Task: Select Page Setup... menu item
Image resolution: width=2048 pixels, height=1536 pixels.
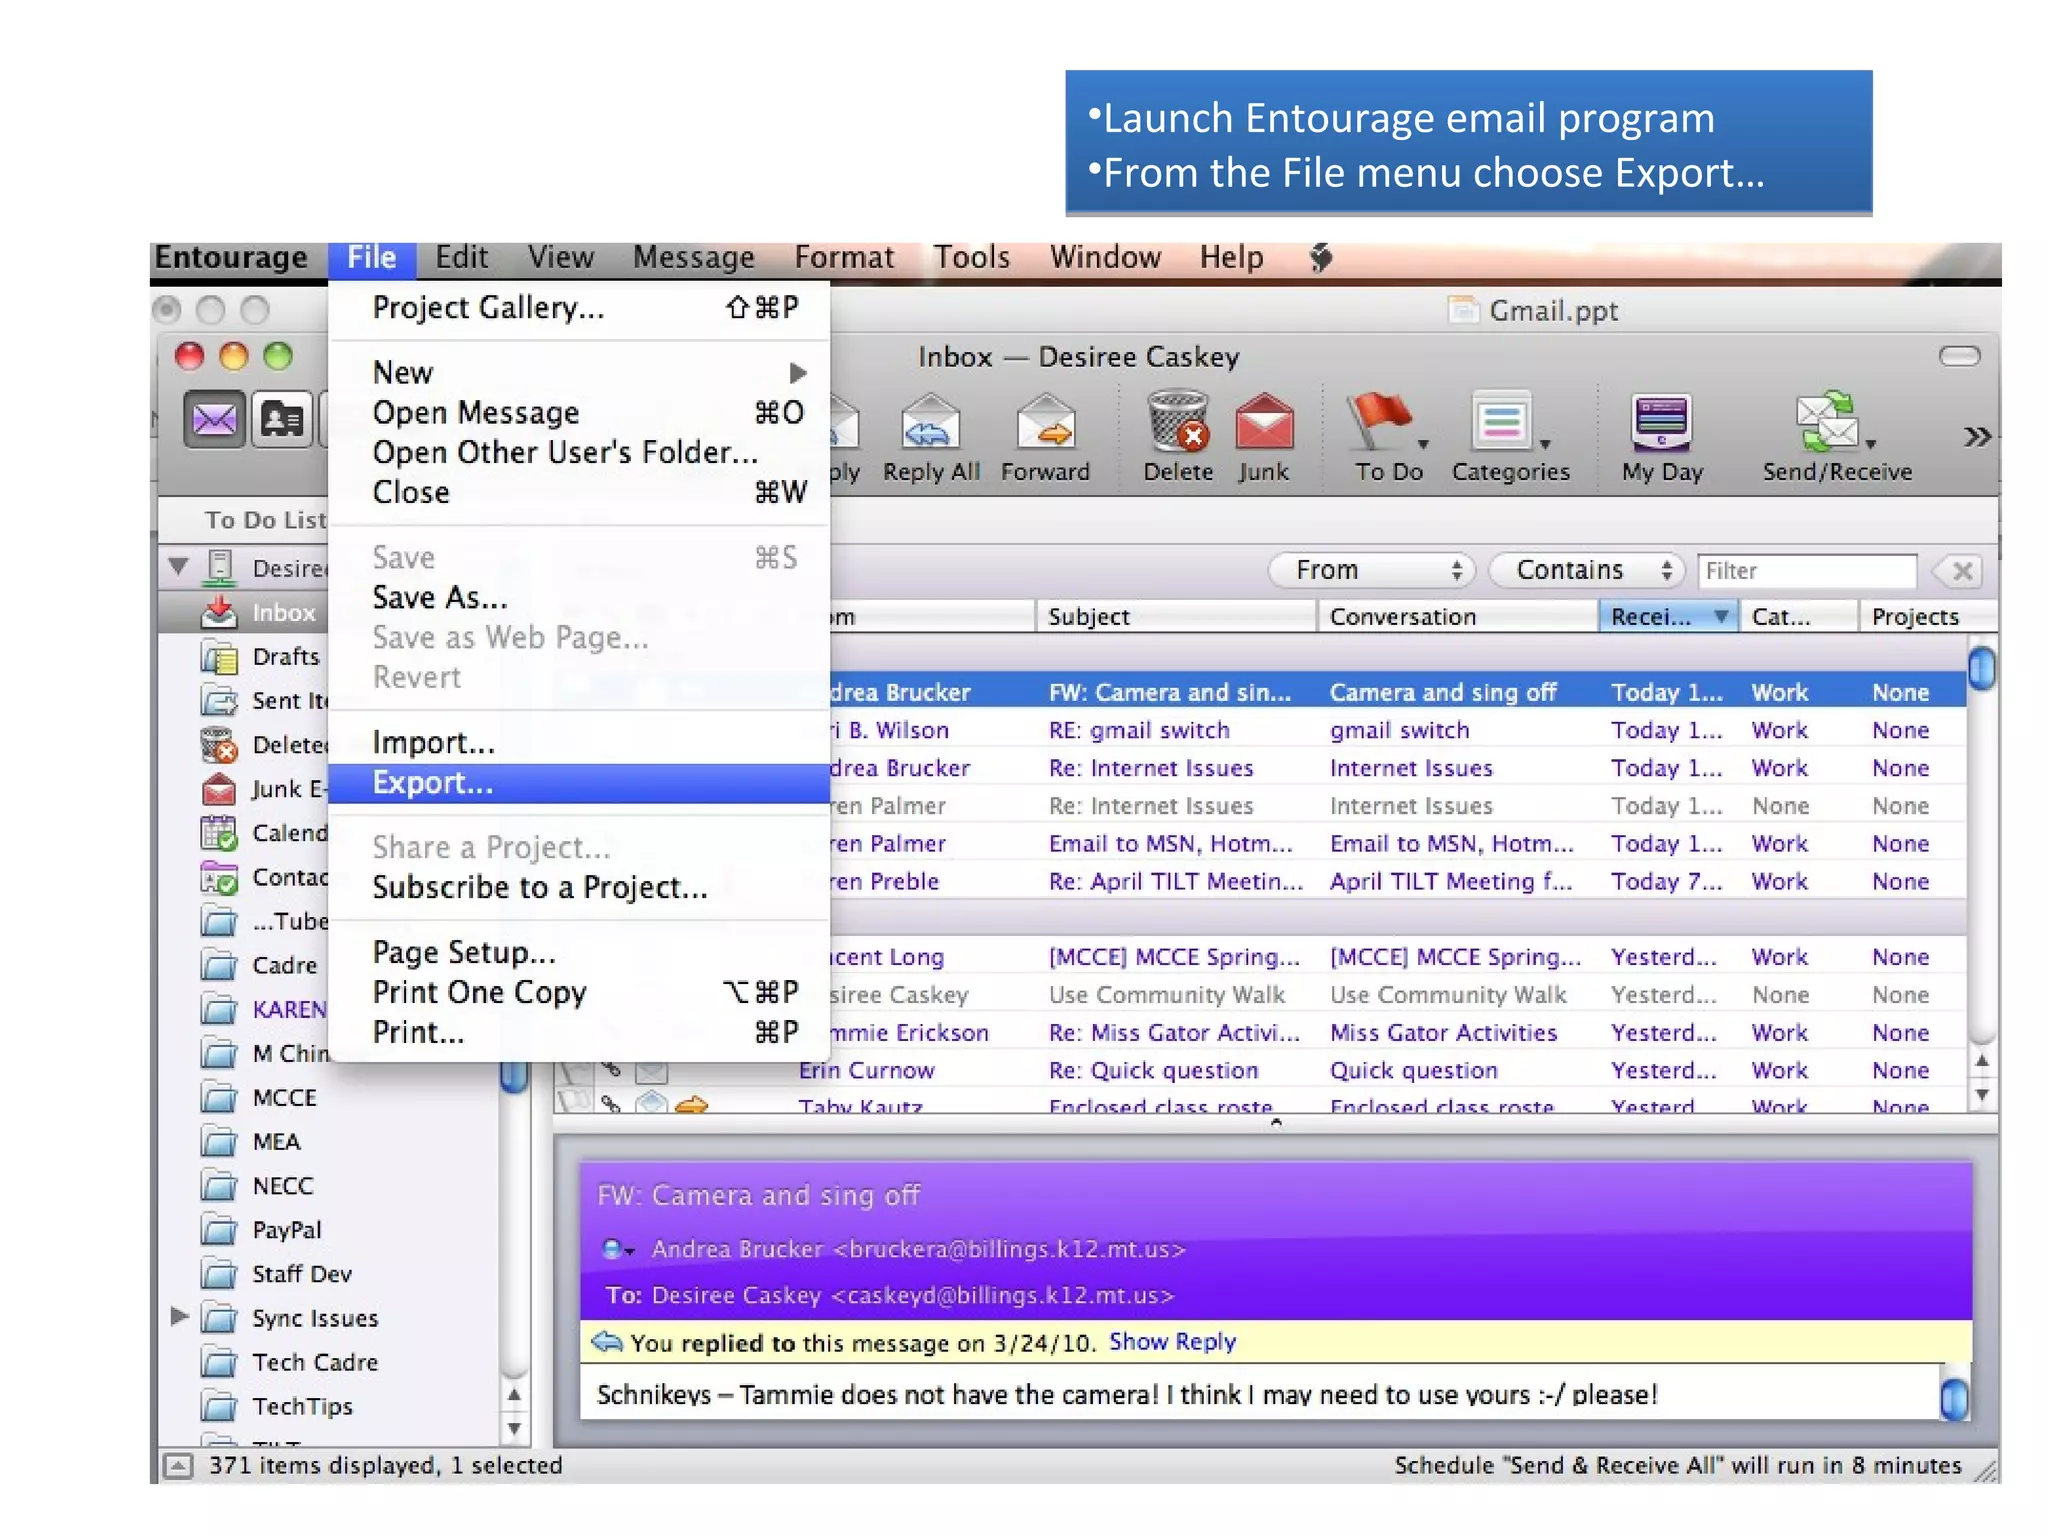Action: pos(579,952)
